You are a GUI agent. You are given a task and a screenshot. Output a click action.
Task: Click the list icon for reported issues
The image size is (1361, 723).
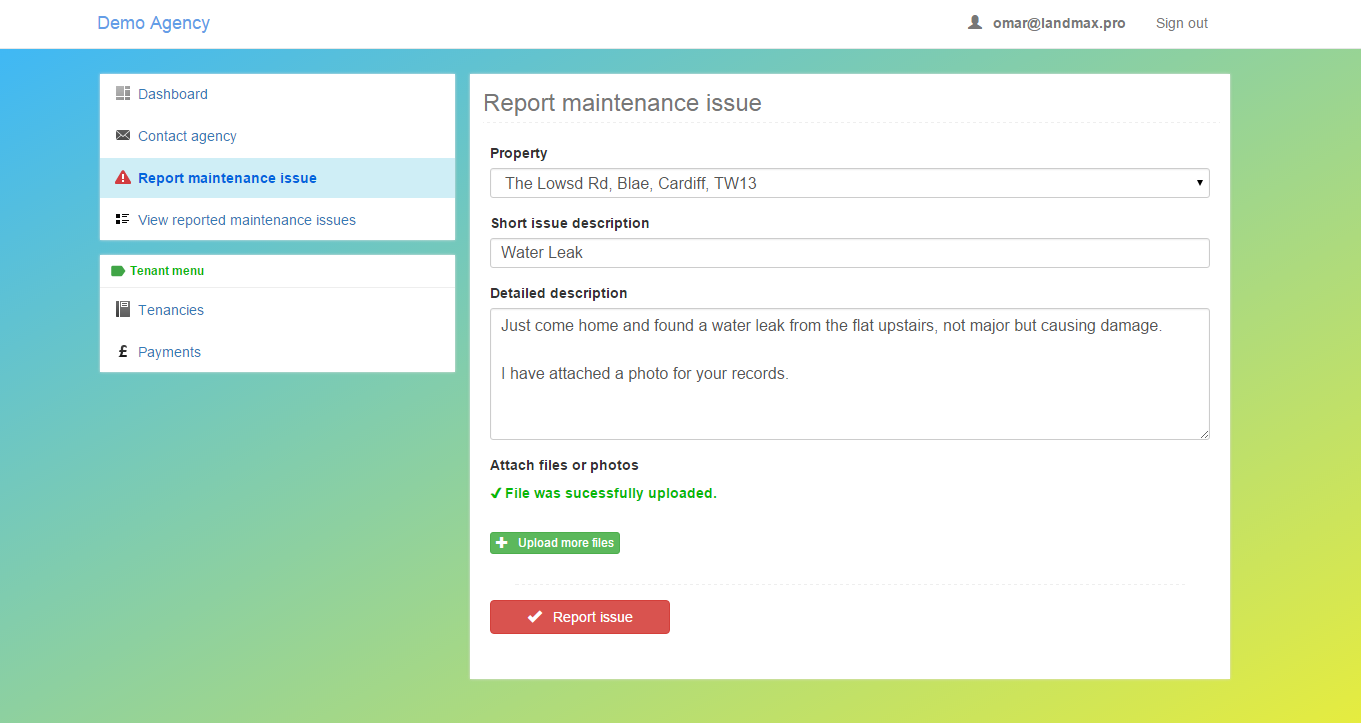(123, 220)
